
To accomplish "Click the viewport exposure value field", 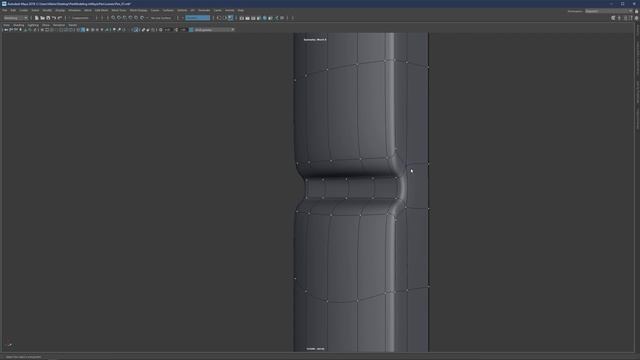I will (167, 30).
